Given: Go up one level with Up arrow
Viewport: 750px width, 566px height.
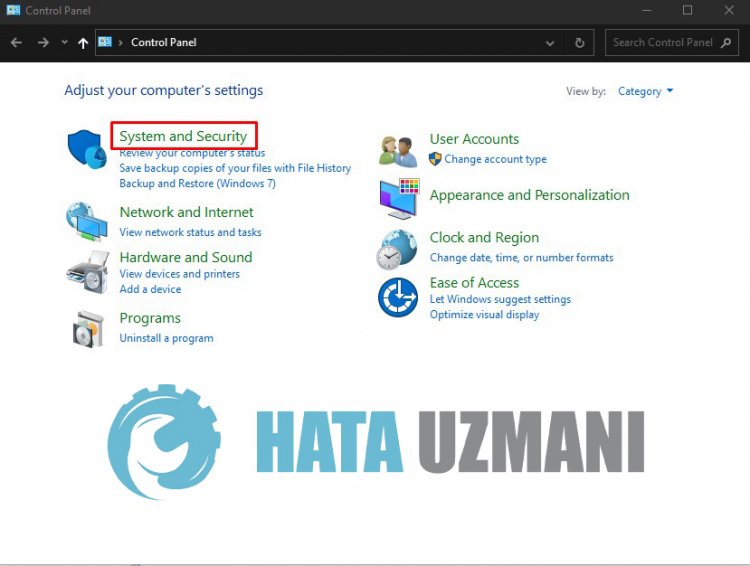Looking at the screenshot, I should (83, 43).
